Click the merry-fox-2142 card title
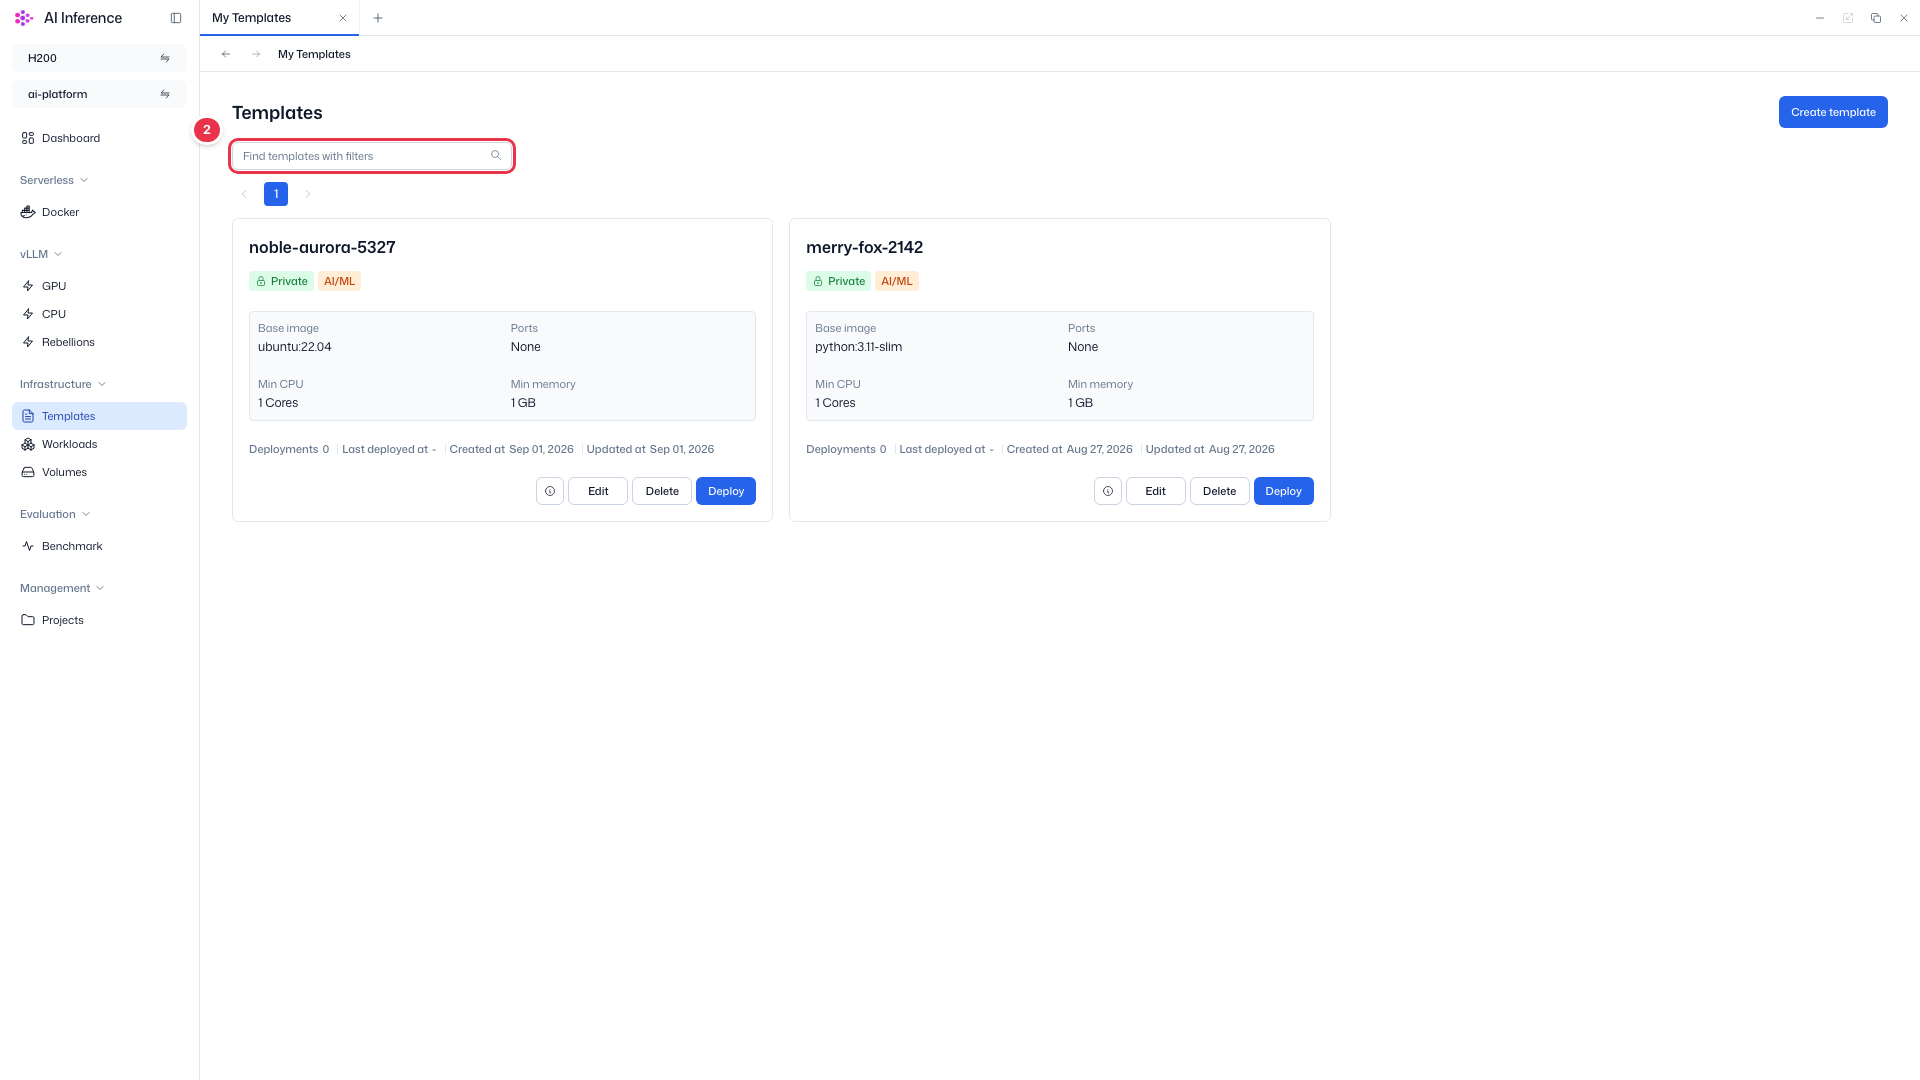Image resolution: width=1920 pixels, height=1080 pixels. point(864,247)
